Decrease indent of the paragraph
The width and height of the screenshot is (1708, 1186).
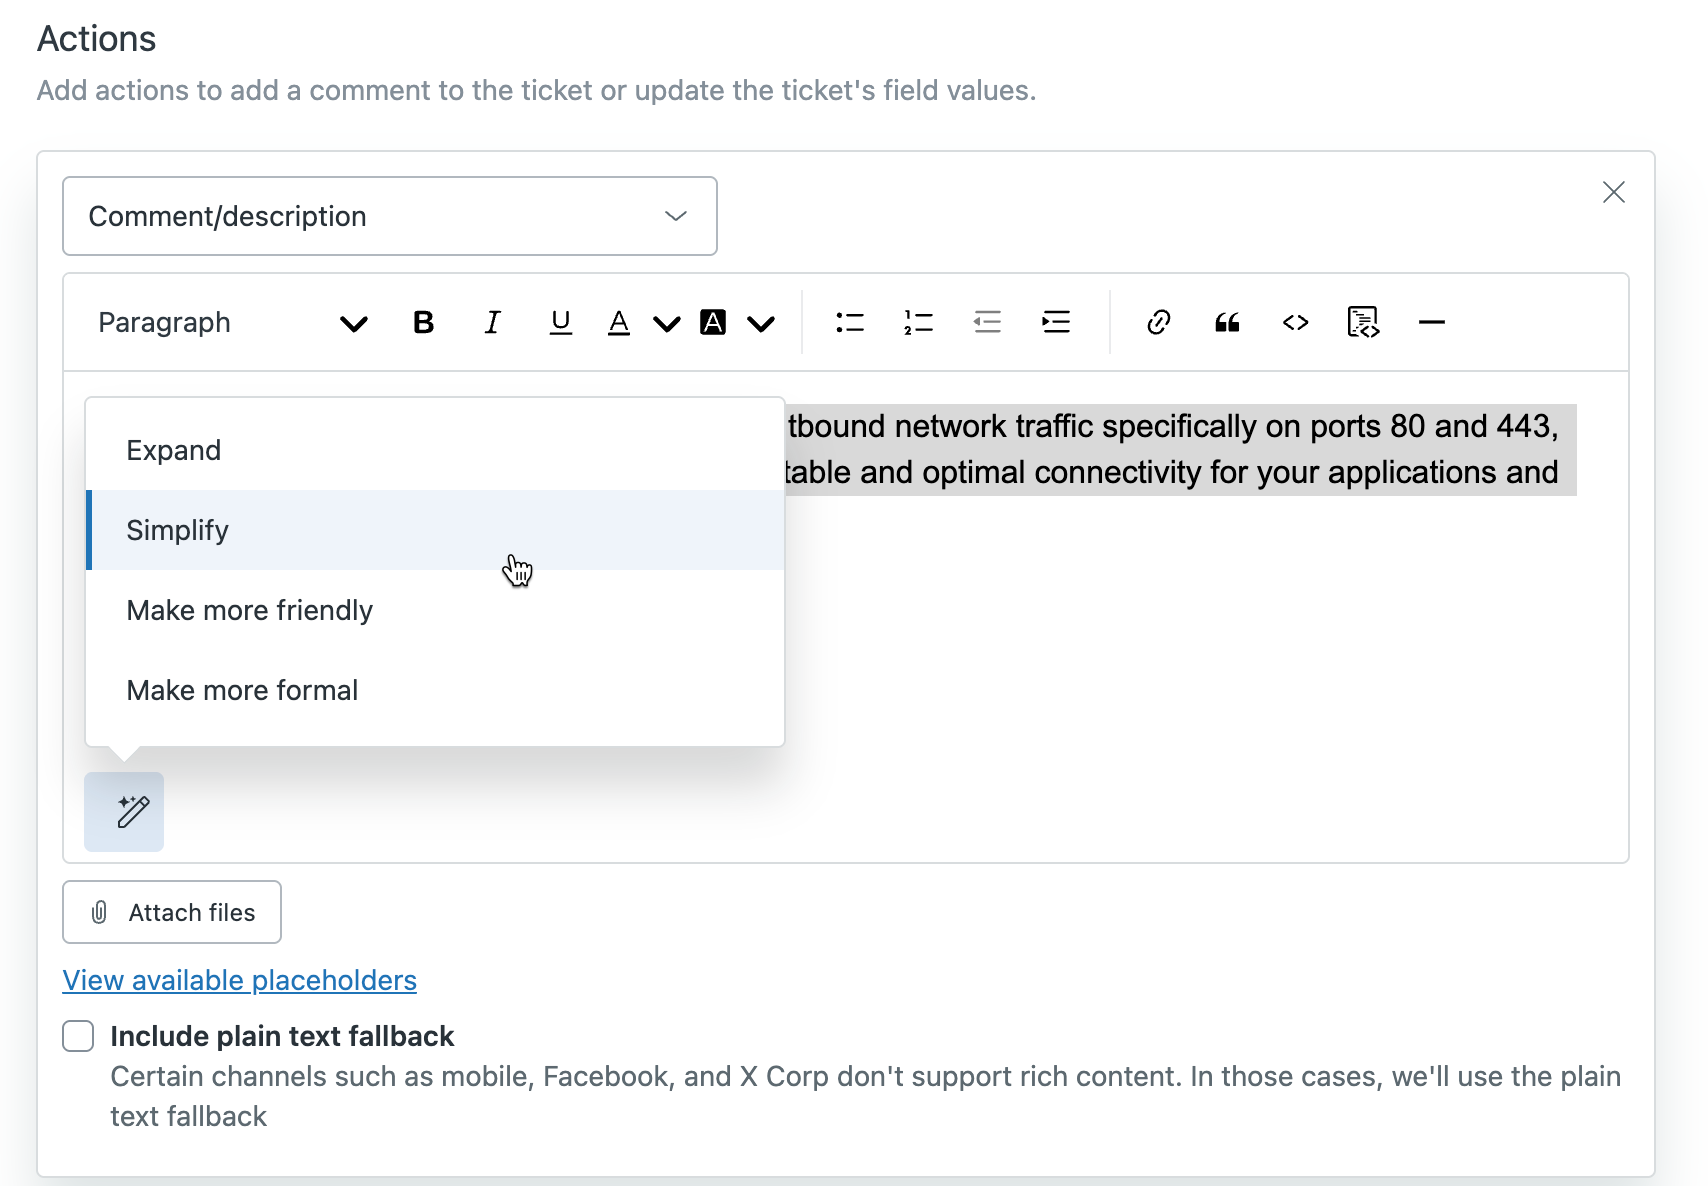pyautogui.click(x=987, y=322)
